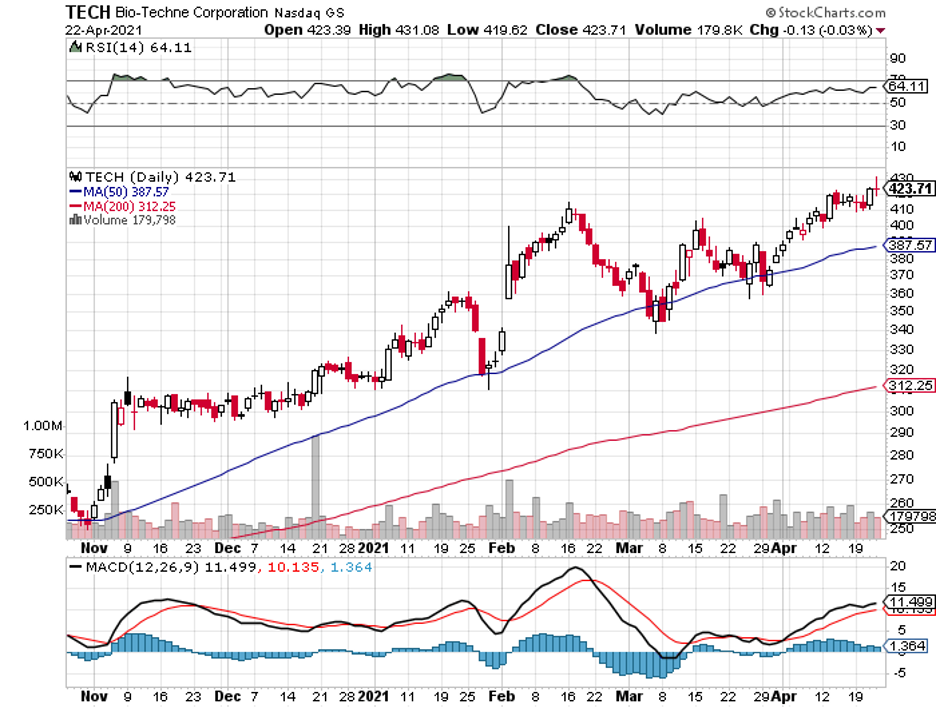Click the Feb label on price chart axis

pyautogui.click(x=501, y=548)
